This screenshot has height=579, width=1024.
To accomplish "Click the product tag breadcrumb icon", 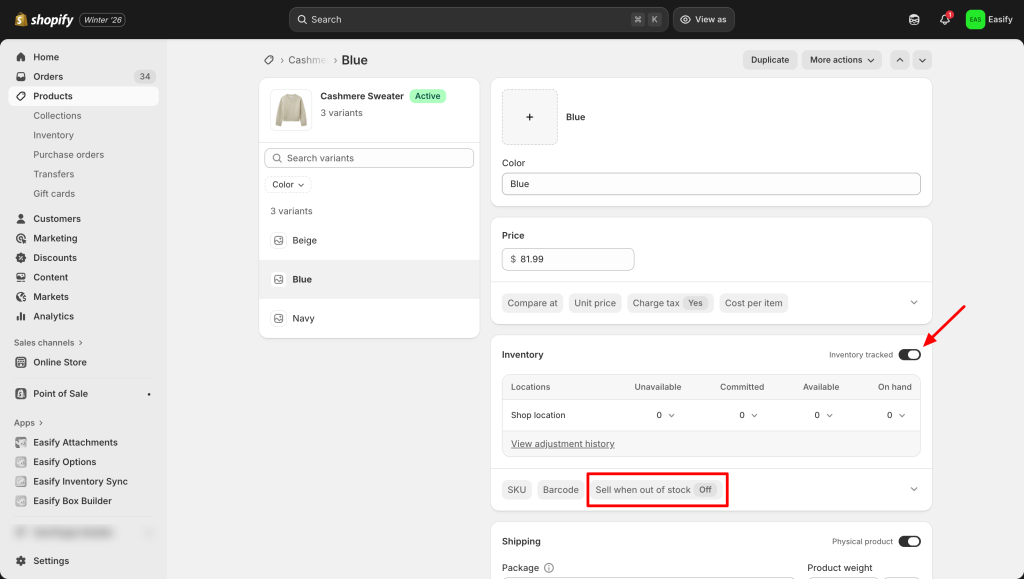I will click(x=268, y=60).
